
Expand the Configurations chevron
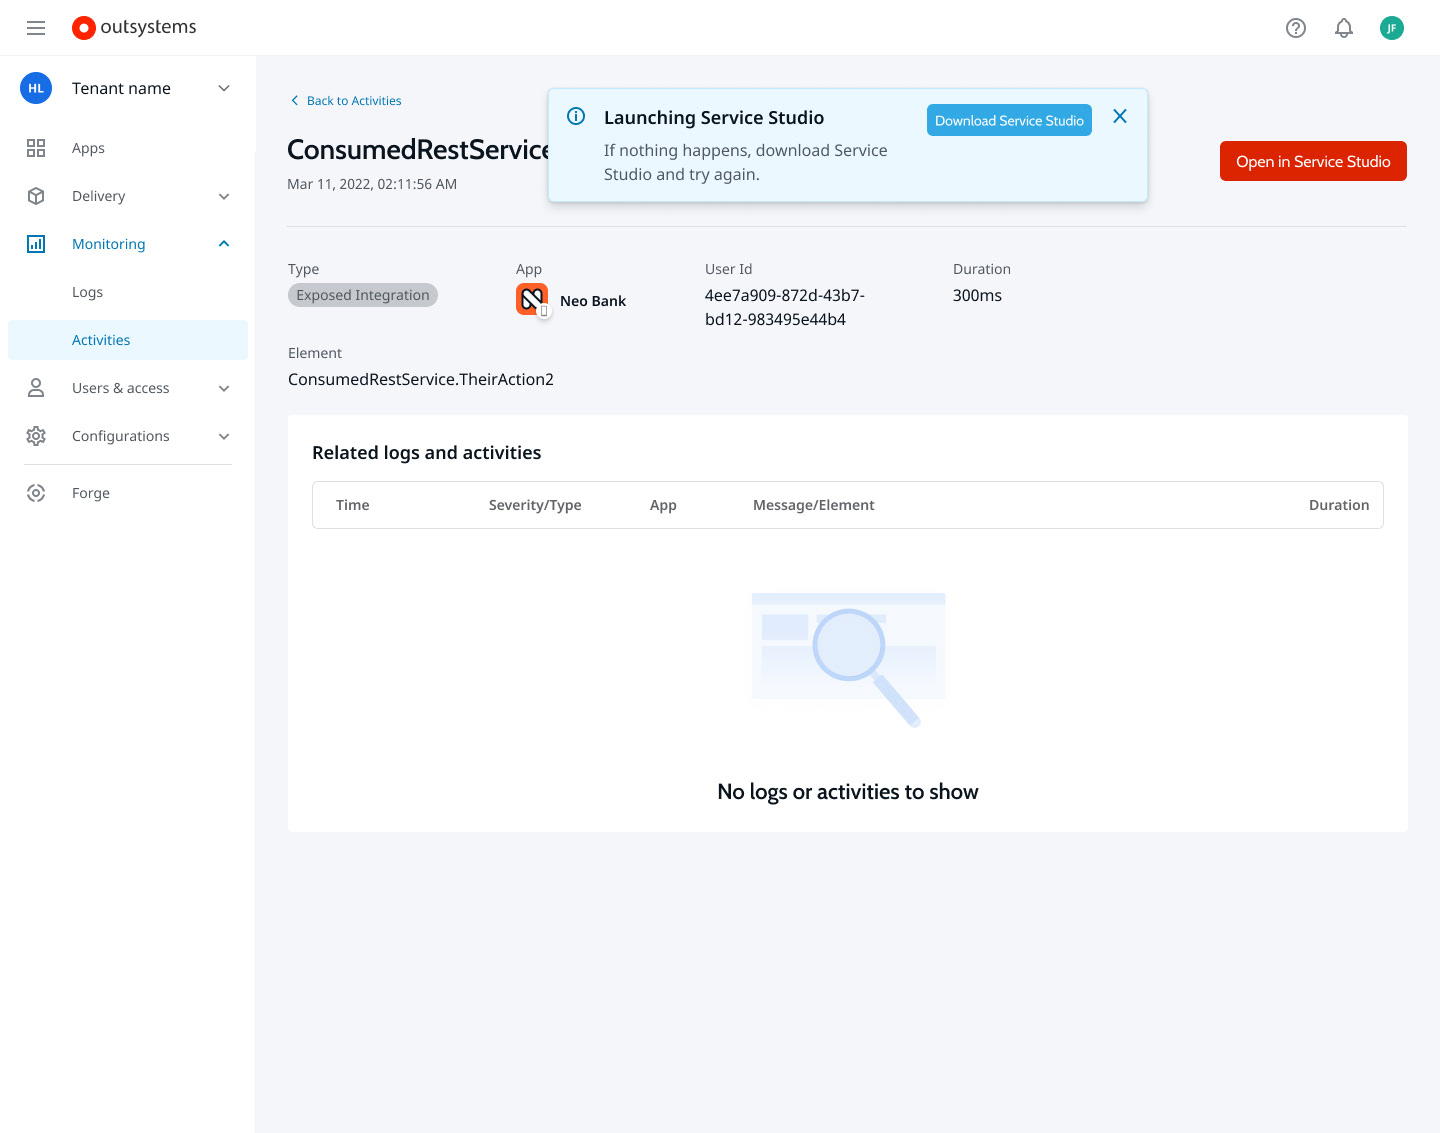(224, 436)
